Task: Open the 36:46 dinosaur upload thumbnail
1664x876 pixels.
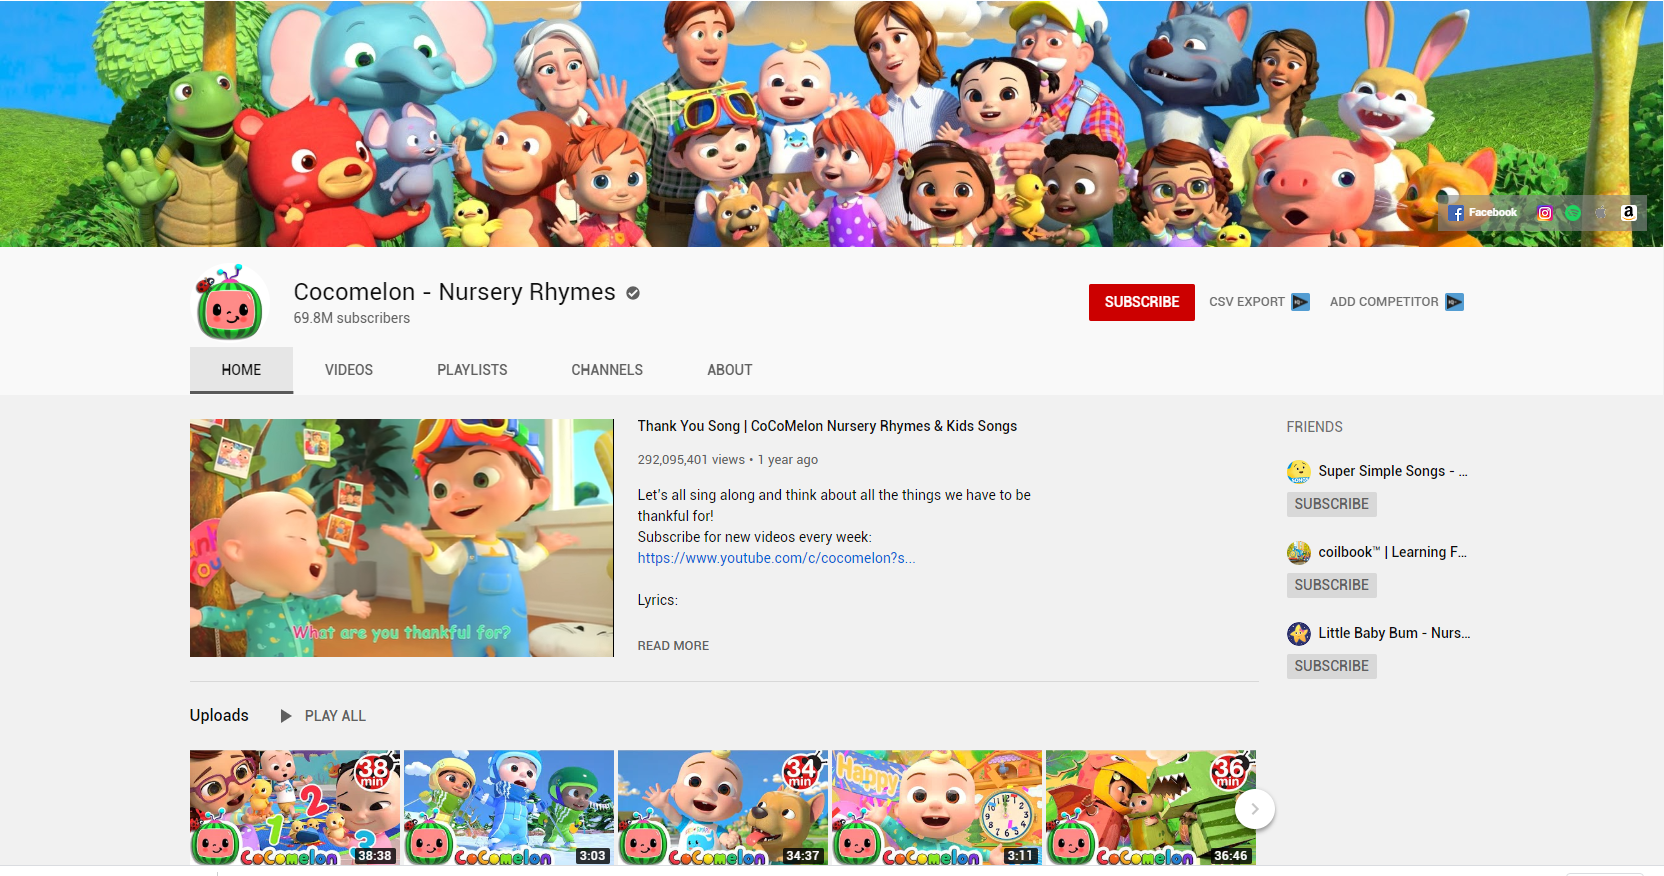Action: (1151, 808)
